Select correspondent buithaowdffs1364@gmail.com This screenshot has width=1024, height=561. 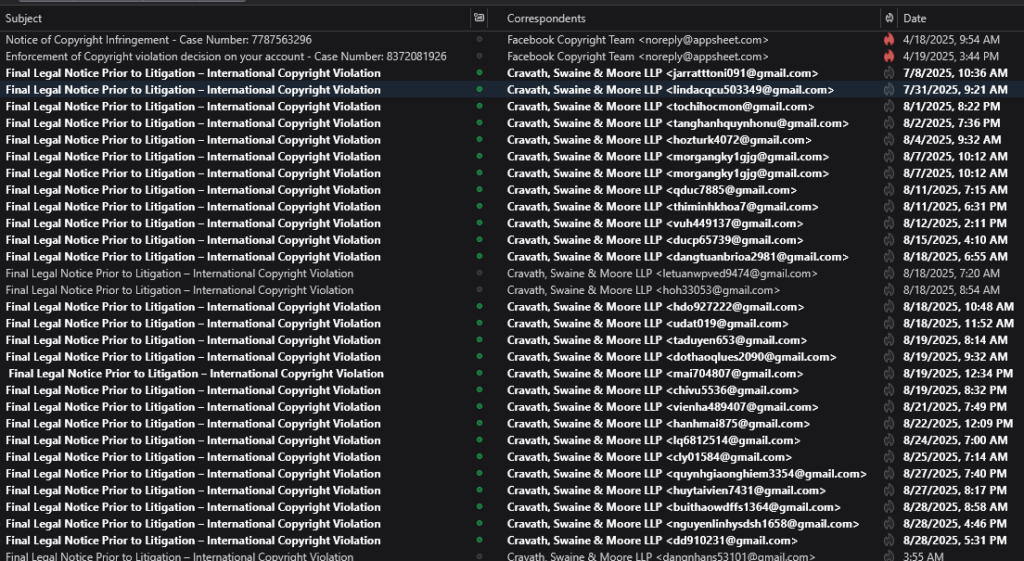[674, 507]
